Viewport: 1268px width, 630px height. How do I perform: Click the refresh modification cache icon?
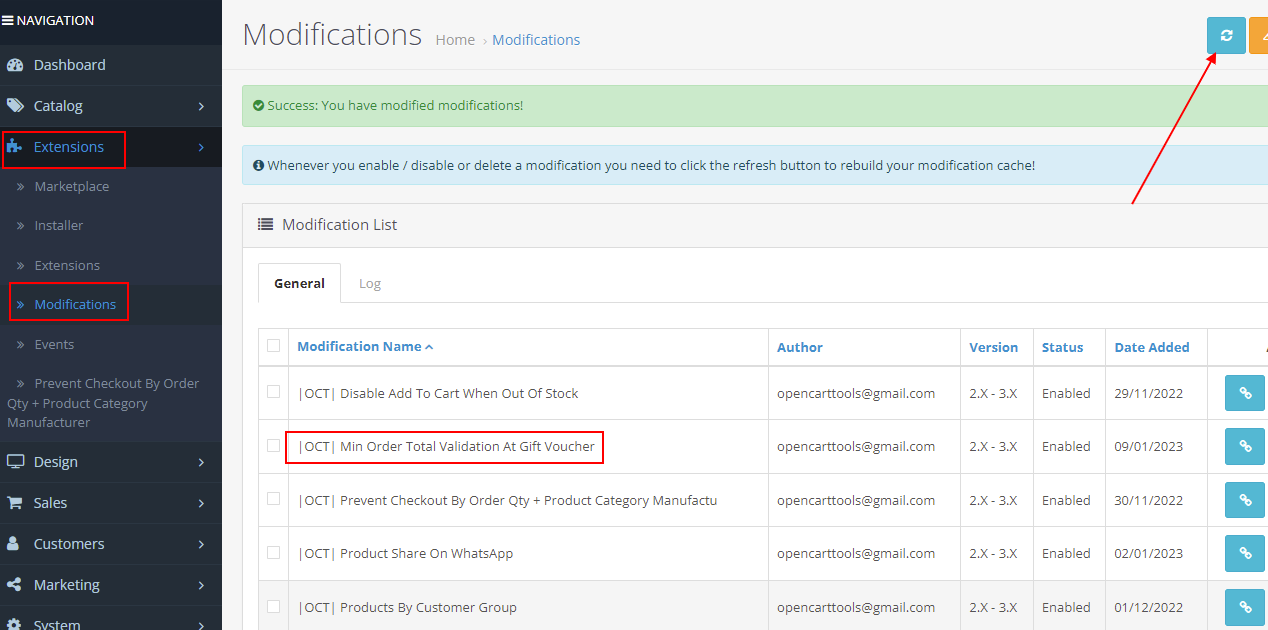pyautogui.click(x=1226, y=35)
